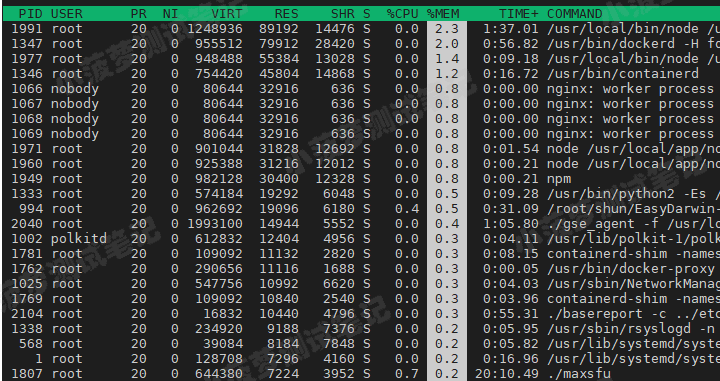Screen dimensions: 720x381
Task: Click the COMMAND column header
Action: coord(574,14)
